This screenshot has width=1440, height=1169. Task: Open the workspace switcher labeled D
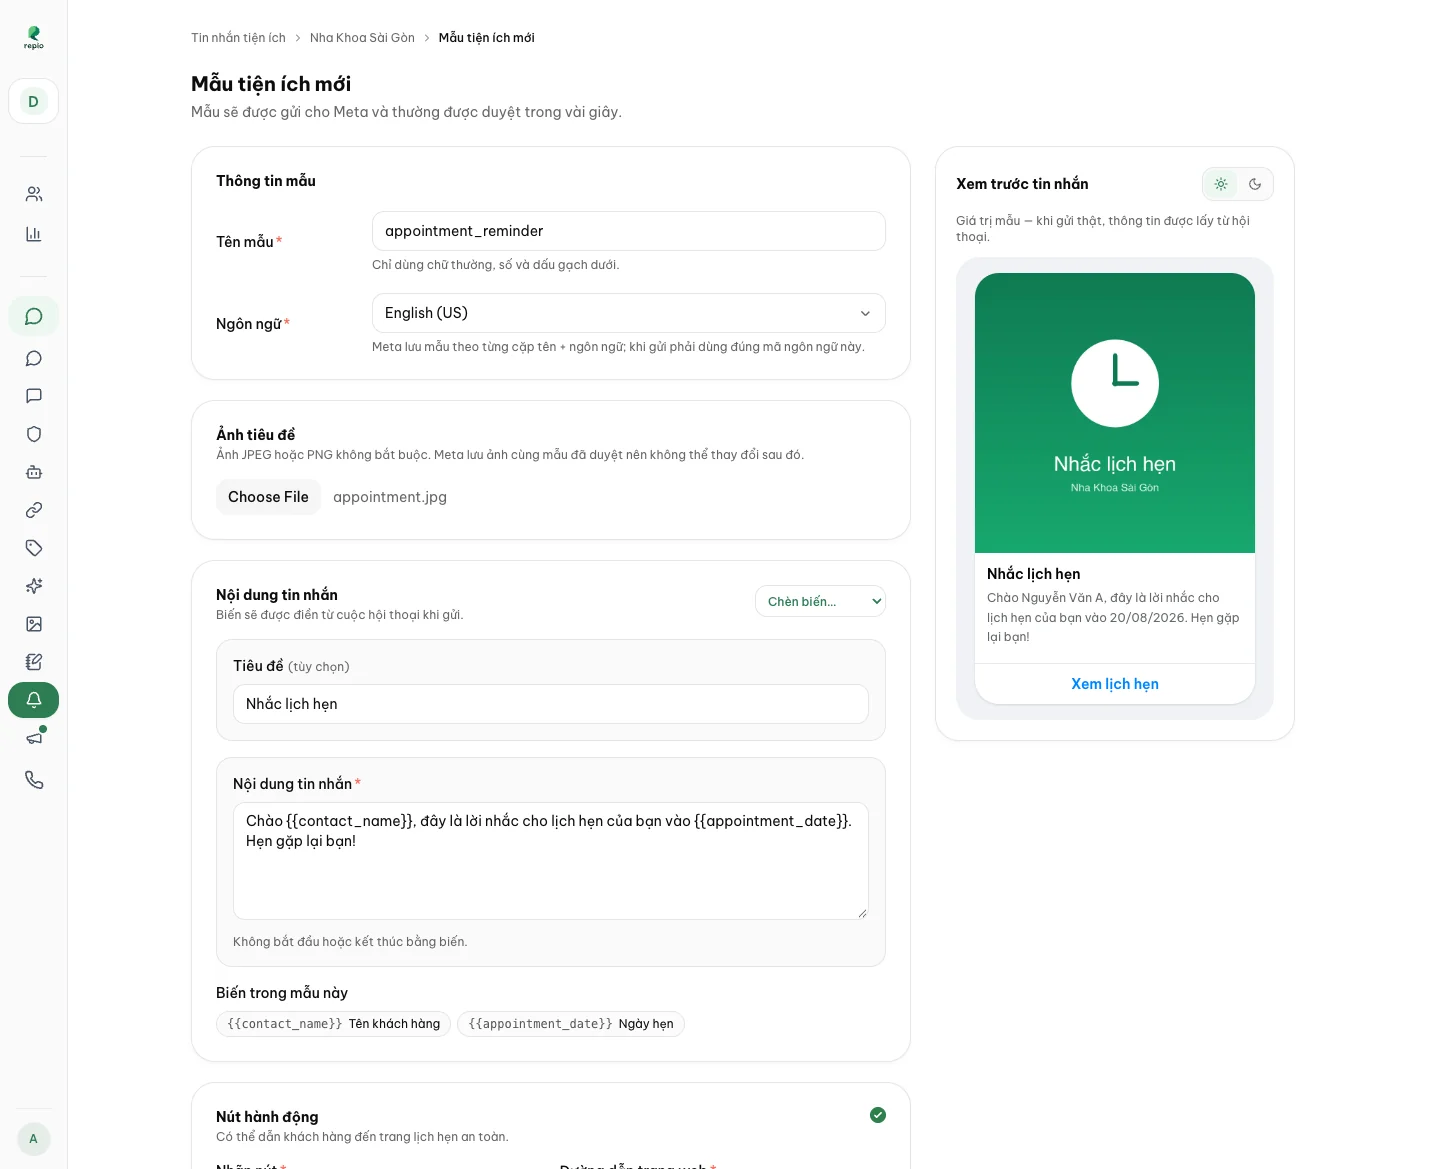pyautogui.click(x=34, y=101)
